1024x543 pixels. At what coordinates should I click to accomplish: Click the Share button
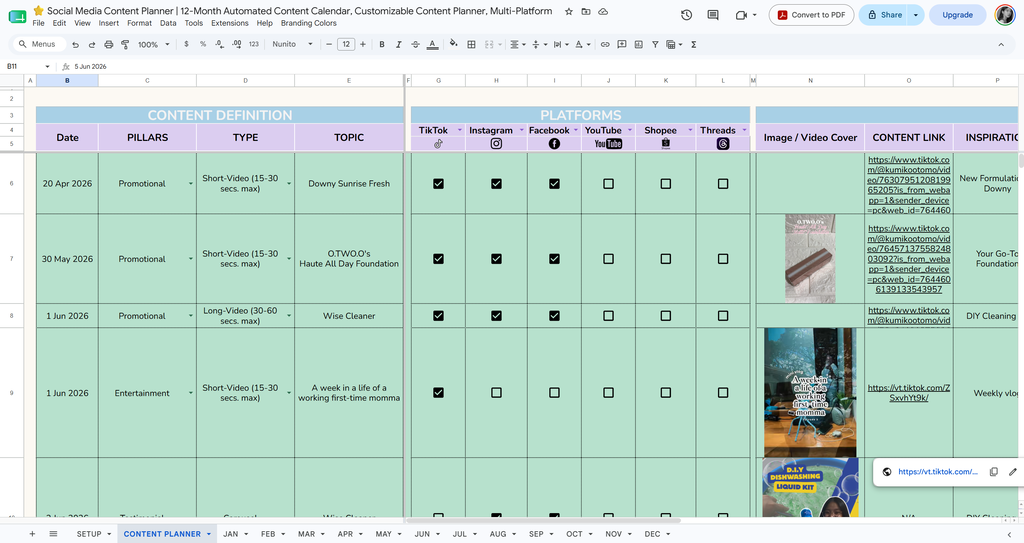pos(884,15)
